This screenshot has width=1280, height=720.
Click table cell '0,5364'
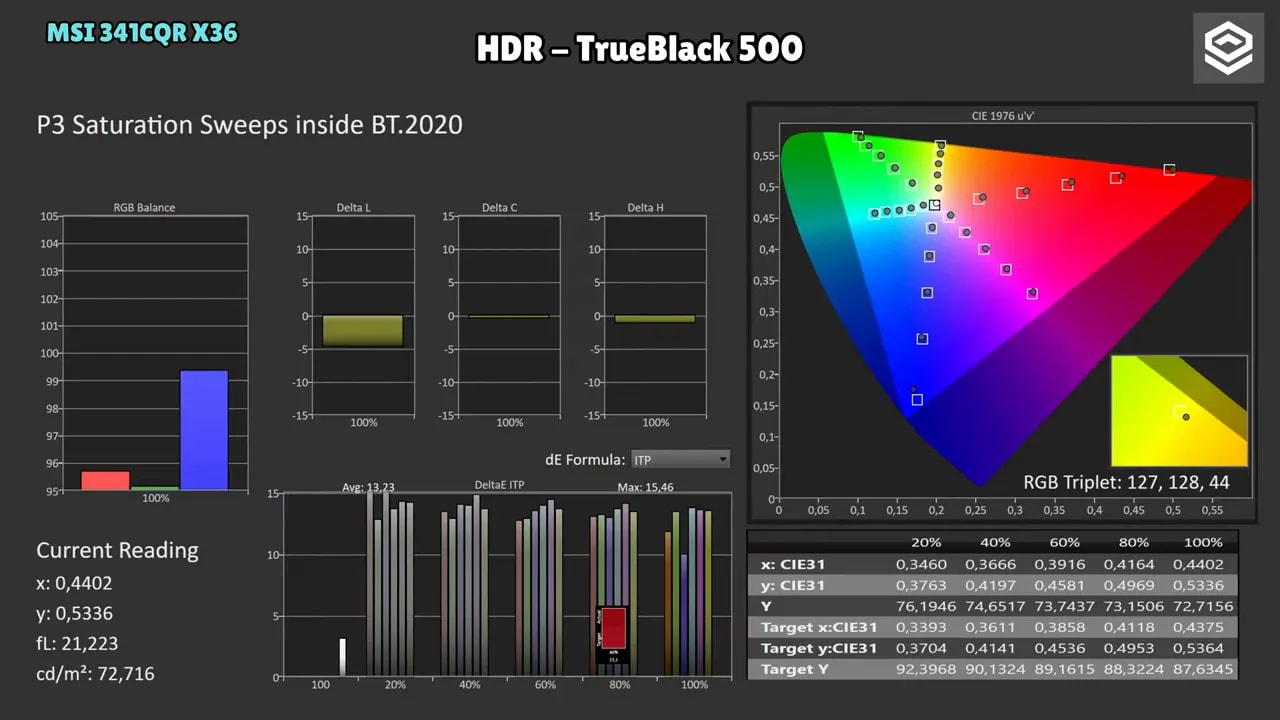[1199, 648]
